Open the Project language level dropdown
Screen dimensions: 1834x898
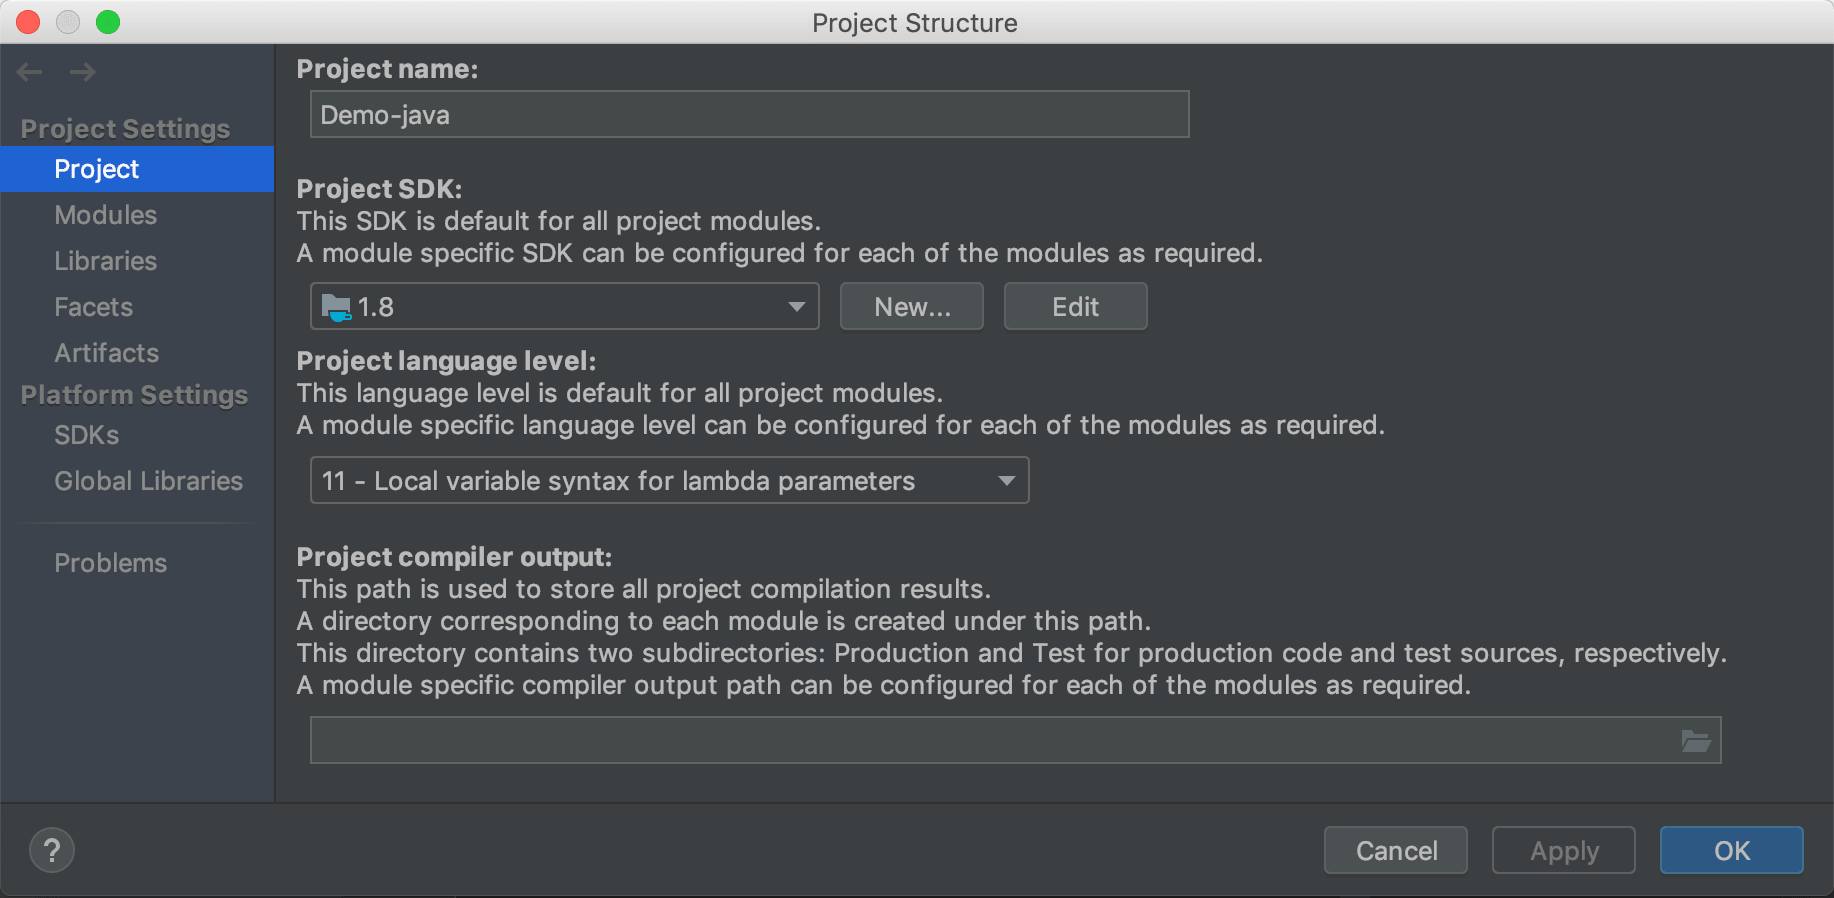1006,481
